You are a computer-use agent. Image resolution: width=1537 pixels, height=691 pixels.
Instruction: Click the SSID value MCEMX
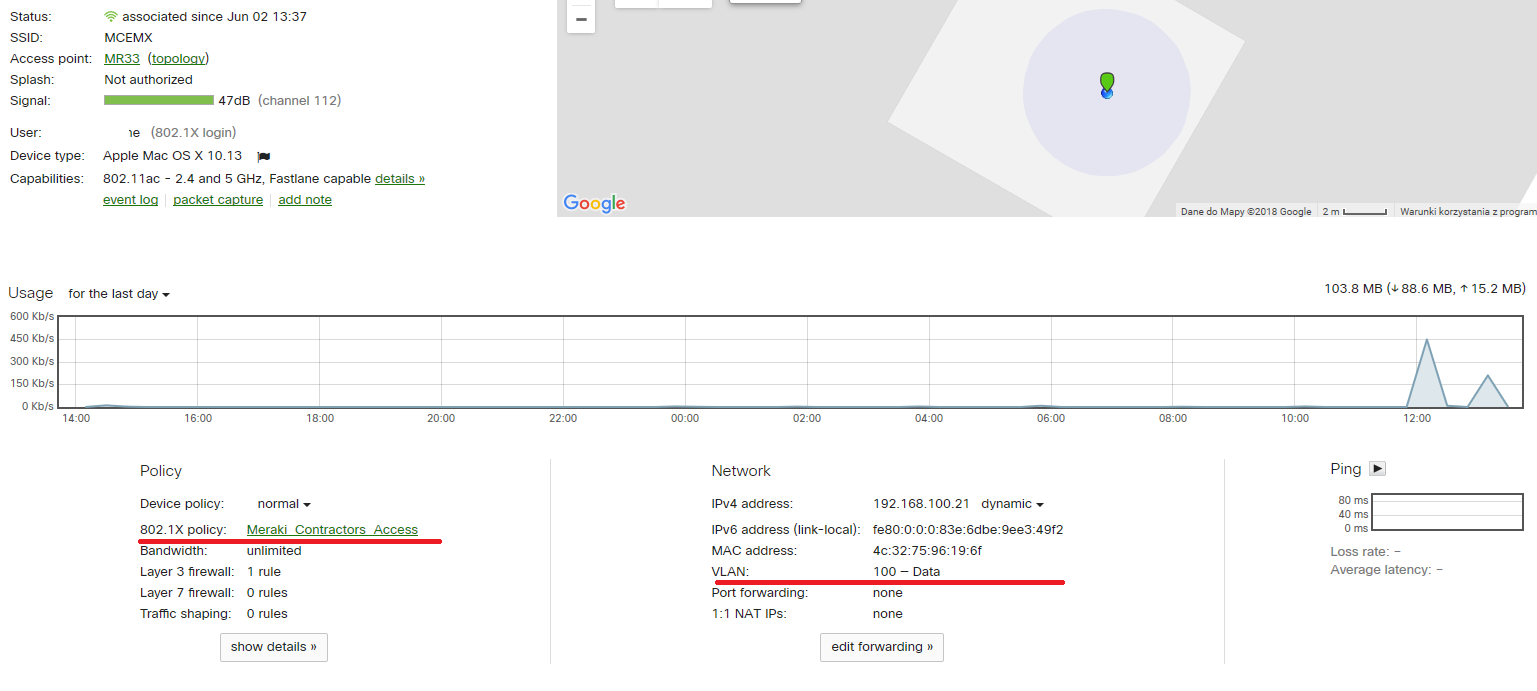pos(128,38)
